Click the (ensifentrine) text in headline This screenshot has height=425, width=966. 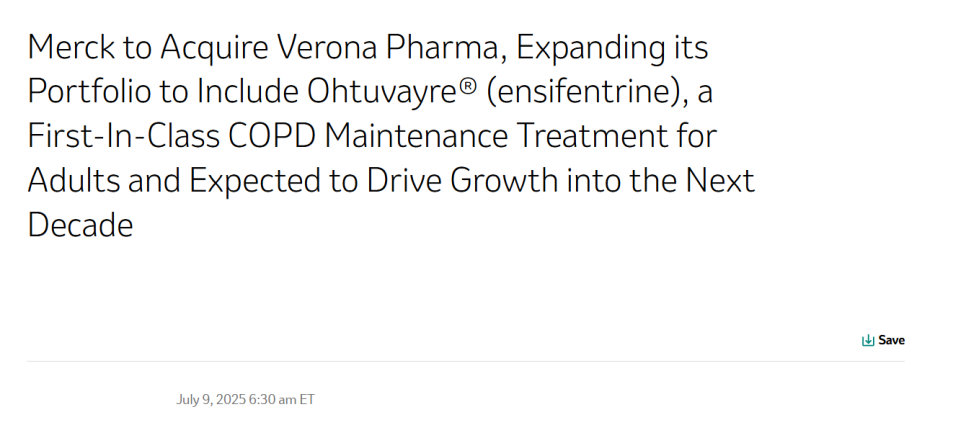(x=588, y=92)
